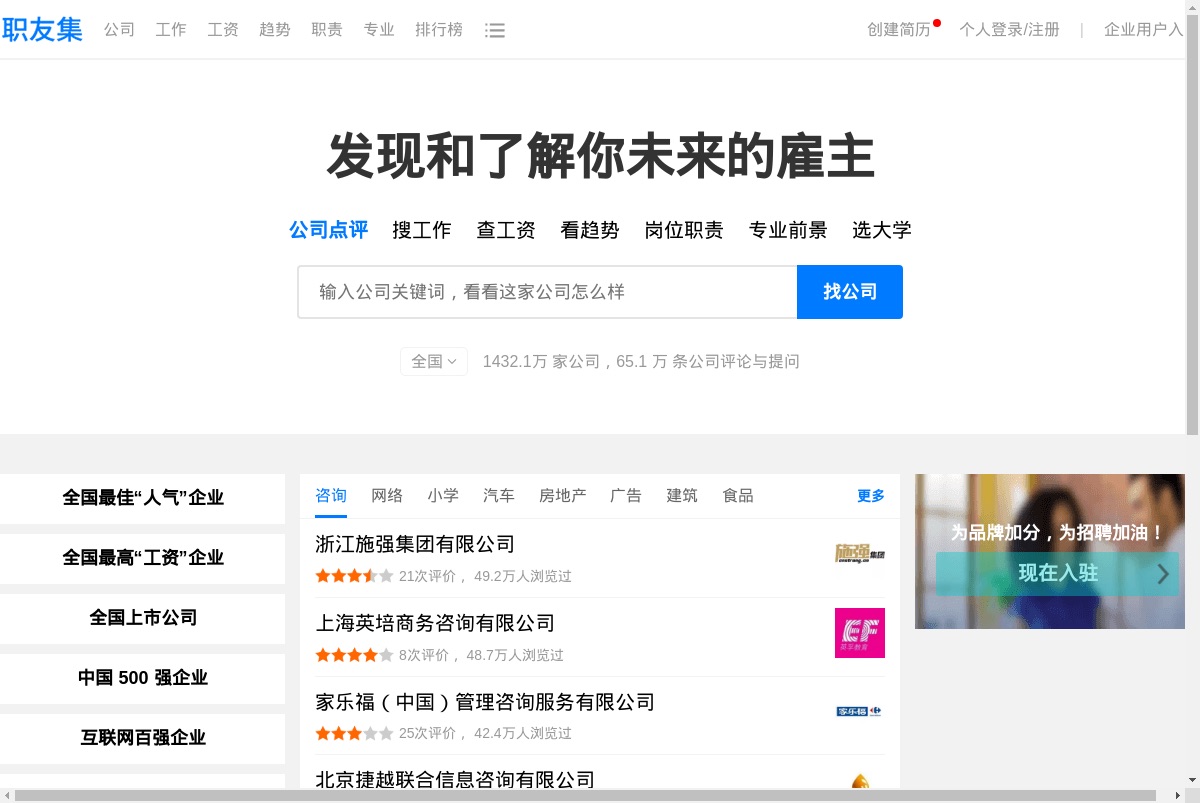Click star rating of 家乐福（中国）管理咨询服务有限公司
The height and width of the screenshot is (803, 1200).
pos(354,733)
